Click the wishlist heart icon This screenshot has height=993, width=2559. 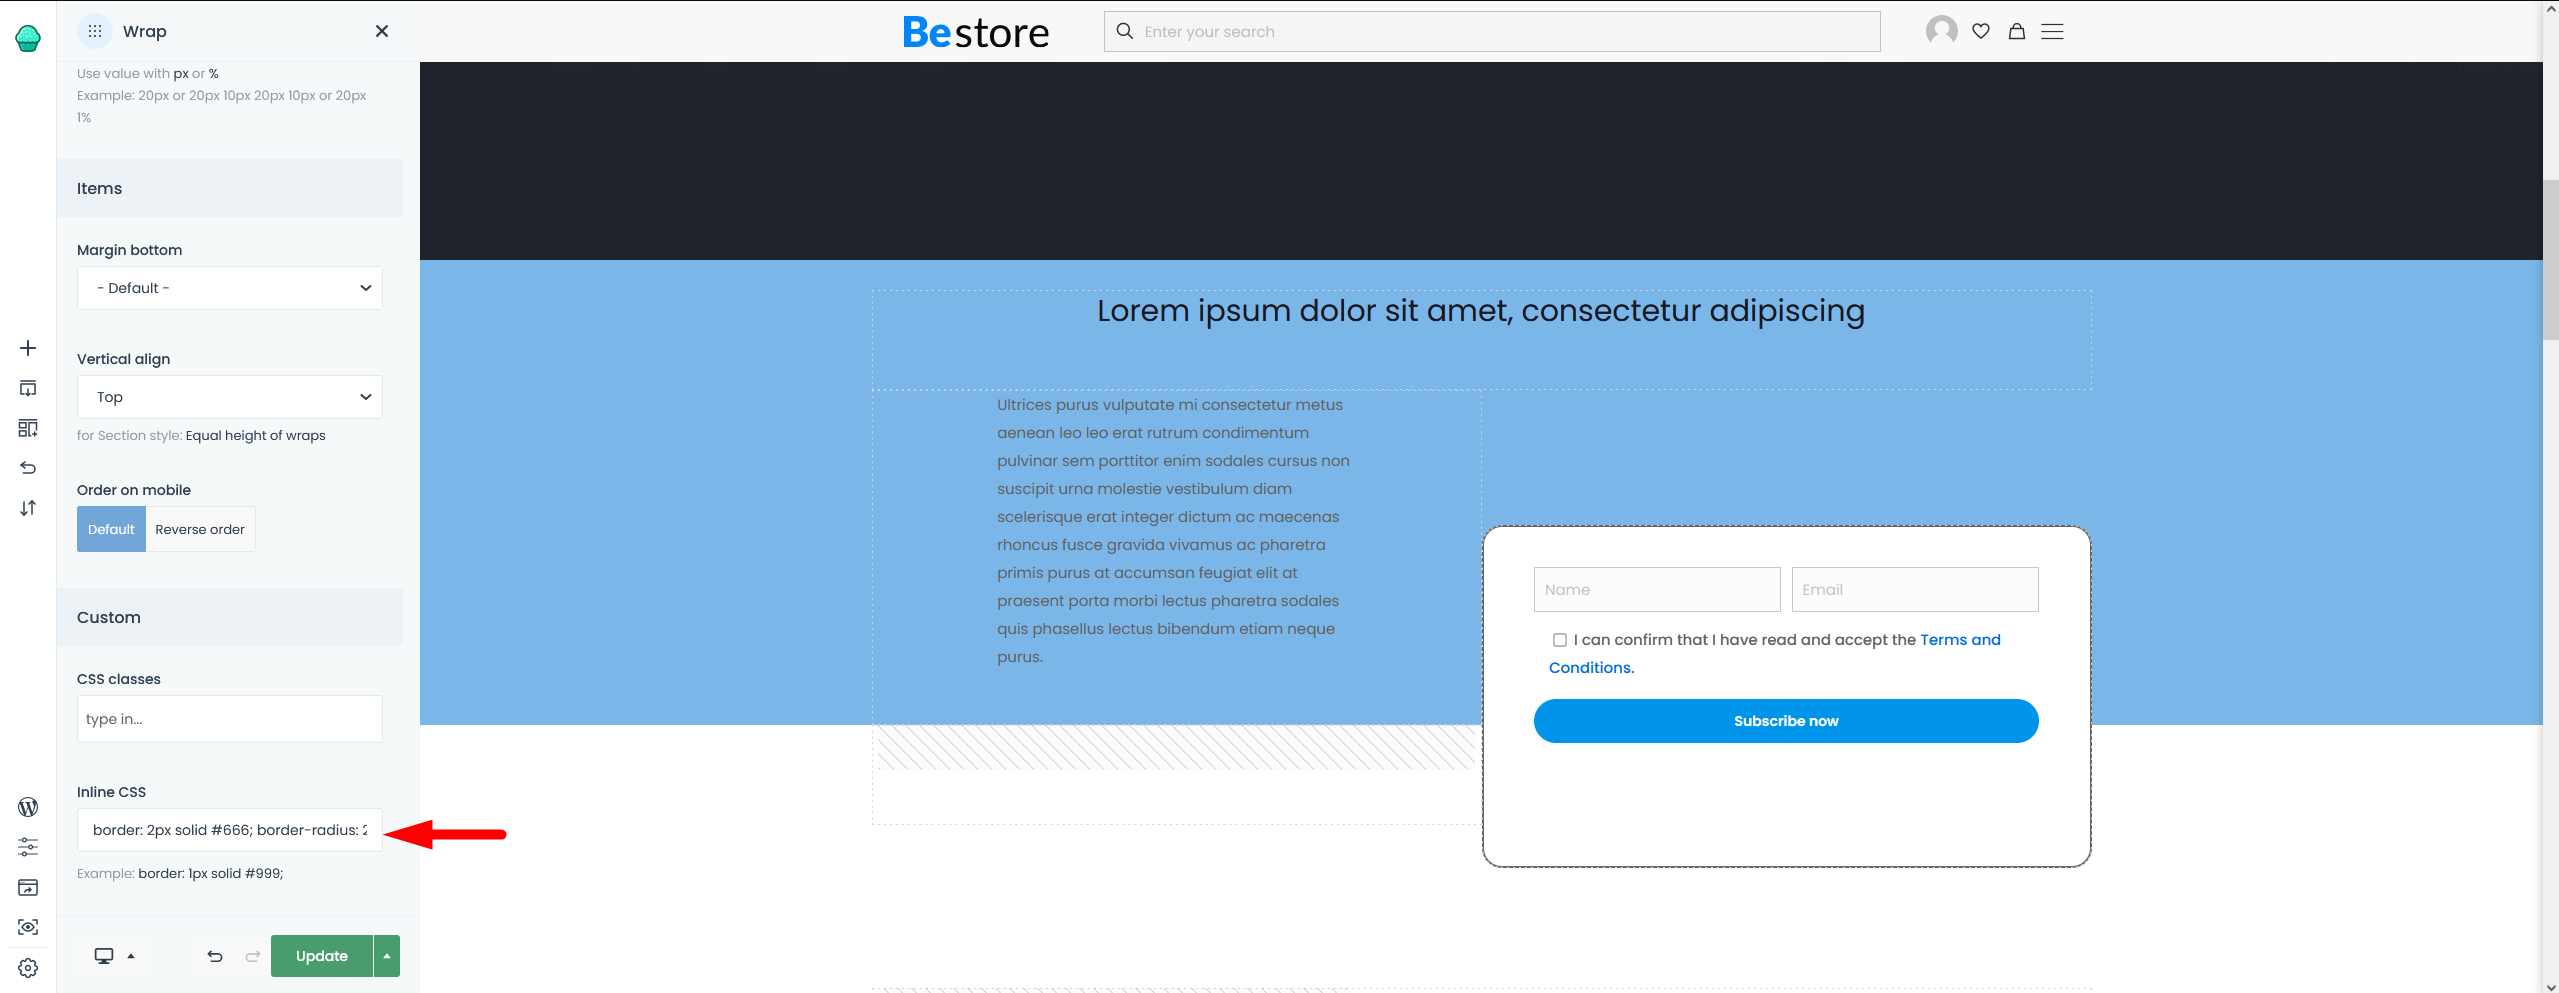pyautogui.click(x=1981, y=31)
